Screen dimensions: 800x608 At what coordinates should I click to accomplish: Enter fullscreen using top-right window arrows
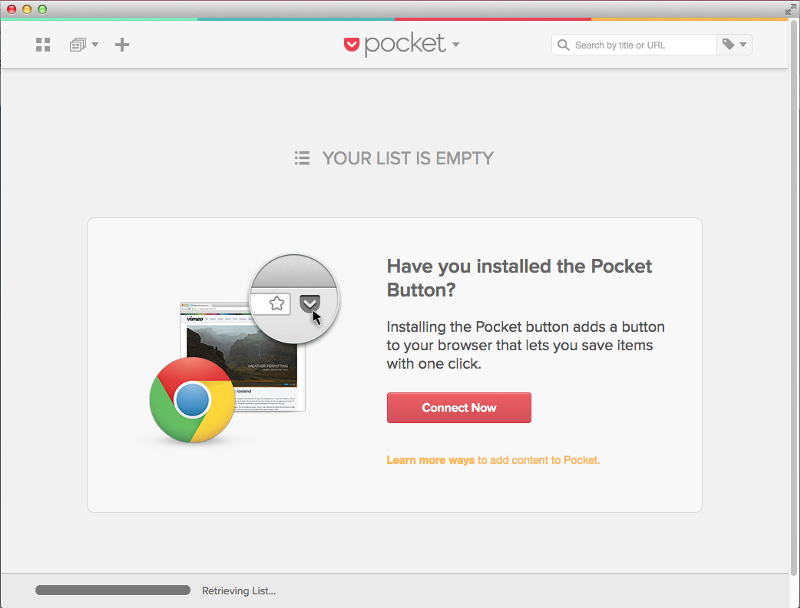791,8
